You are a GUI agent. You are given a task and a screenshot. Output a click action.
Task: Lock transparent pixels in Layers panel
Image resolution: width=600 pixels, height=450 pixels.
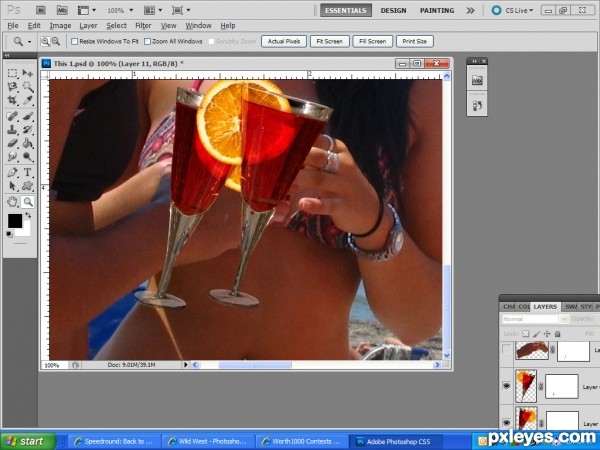526,334
